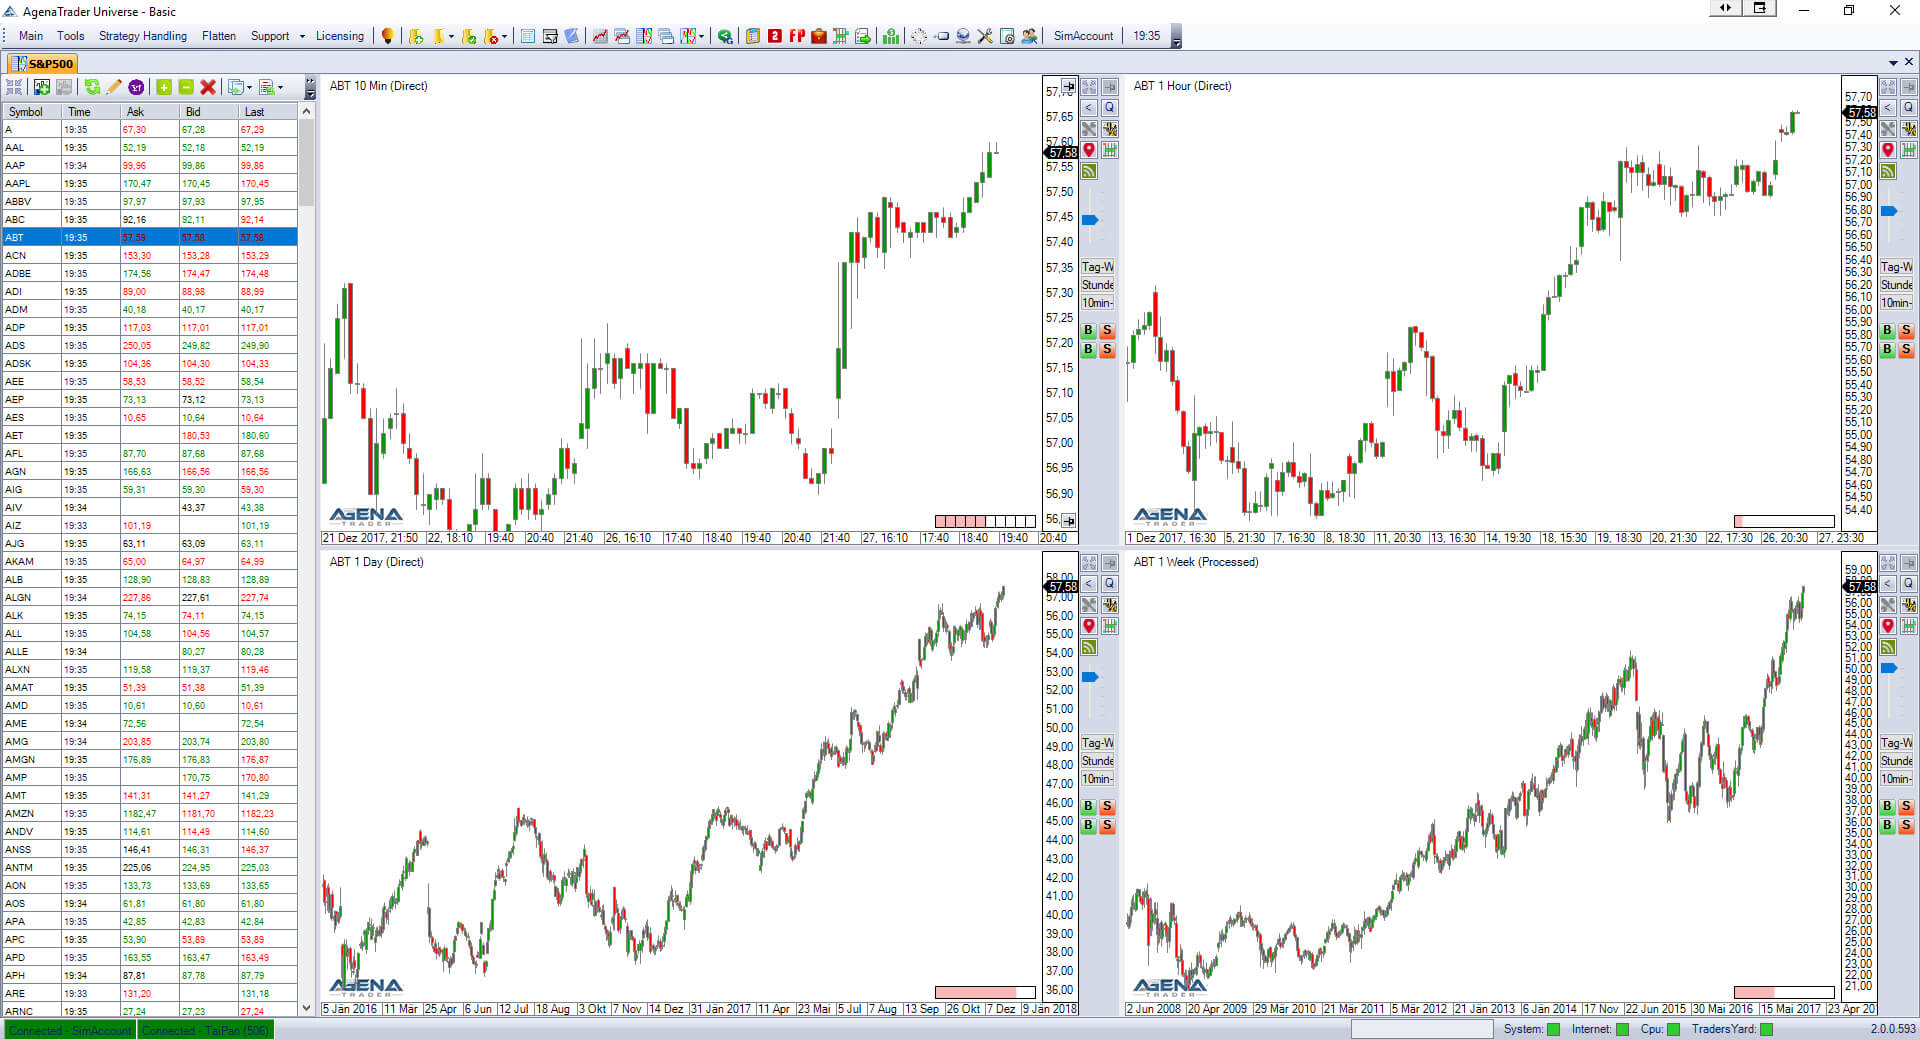Viewport: 1920px width, 1040px height.
Task: Select the S&P500 tab
Action: click(x=43, y=63)
